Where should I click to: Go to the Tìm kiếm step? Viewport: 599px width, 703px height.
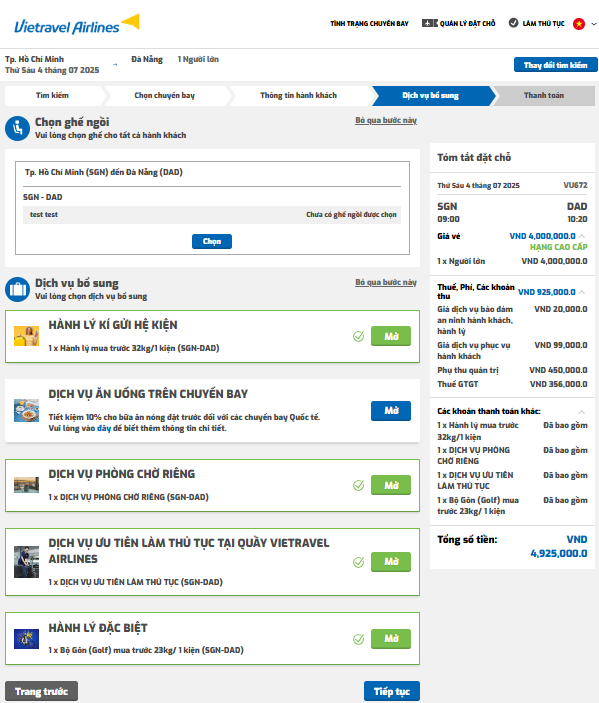point(53,95)
